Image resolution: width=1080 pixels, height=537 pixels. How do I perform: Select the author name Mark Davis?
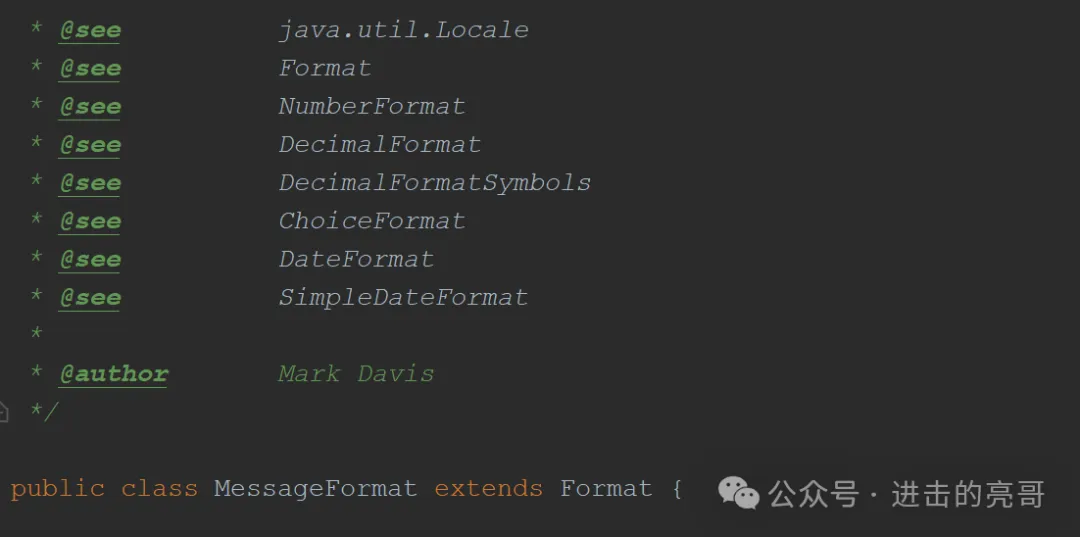tap(356, 374)
